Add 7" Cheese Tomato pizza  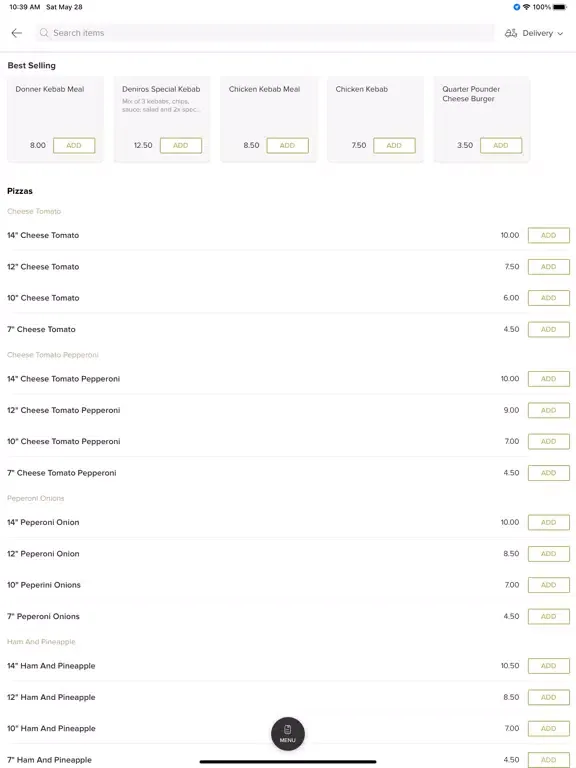pos(549,330)
